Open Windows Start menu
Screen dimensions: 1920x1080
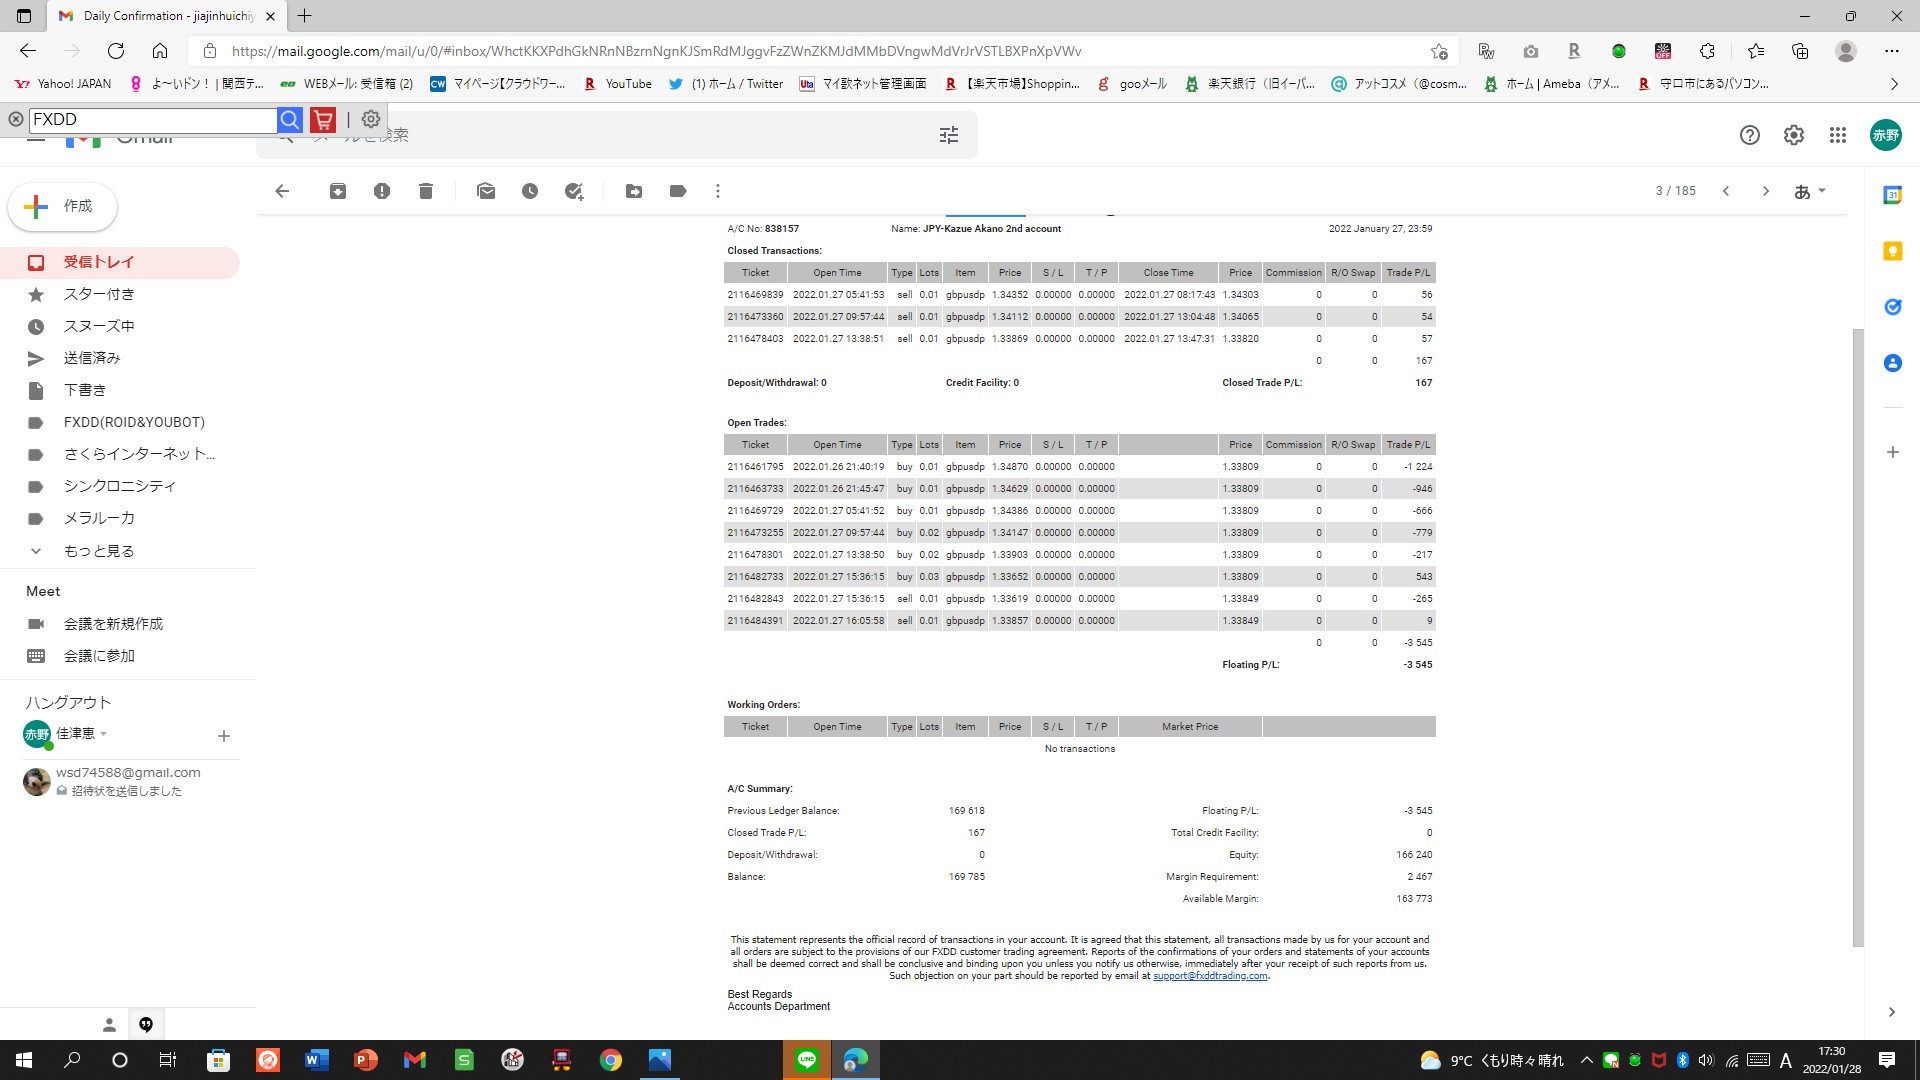[x=24, y=1060]
